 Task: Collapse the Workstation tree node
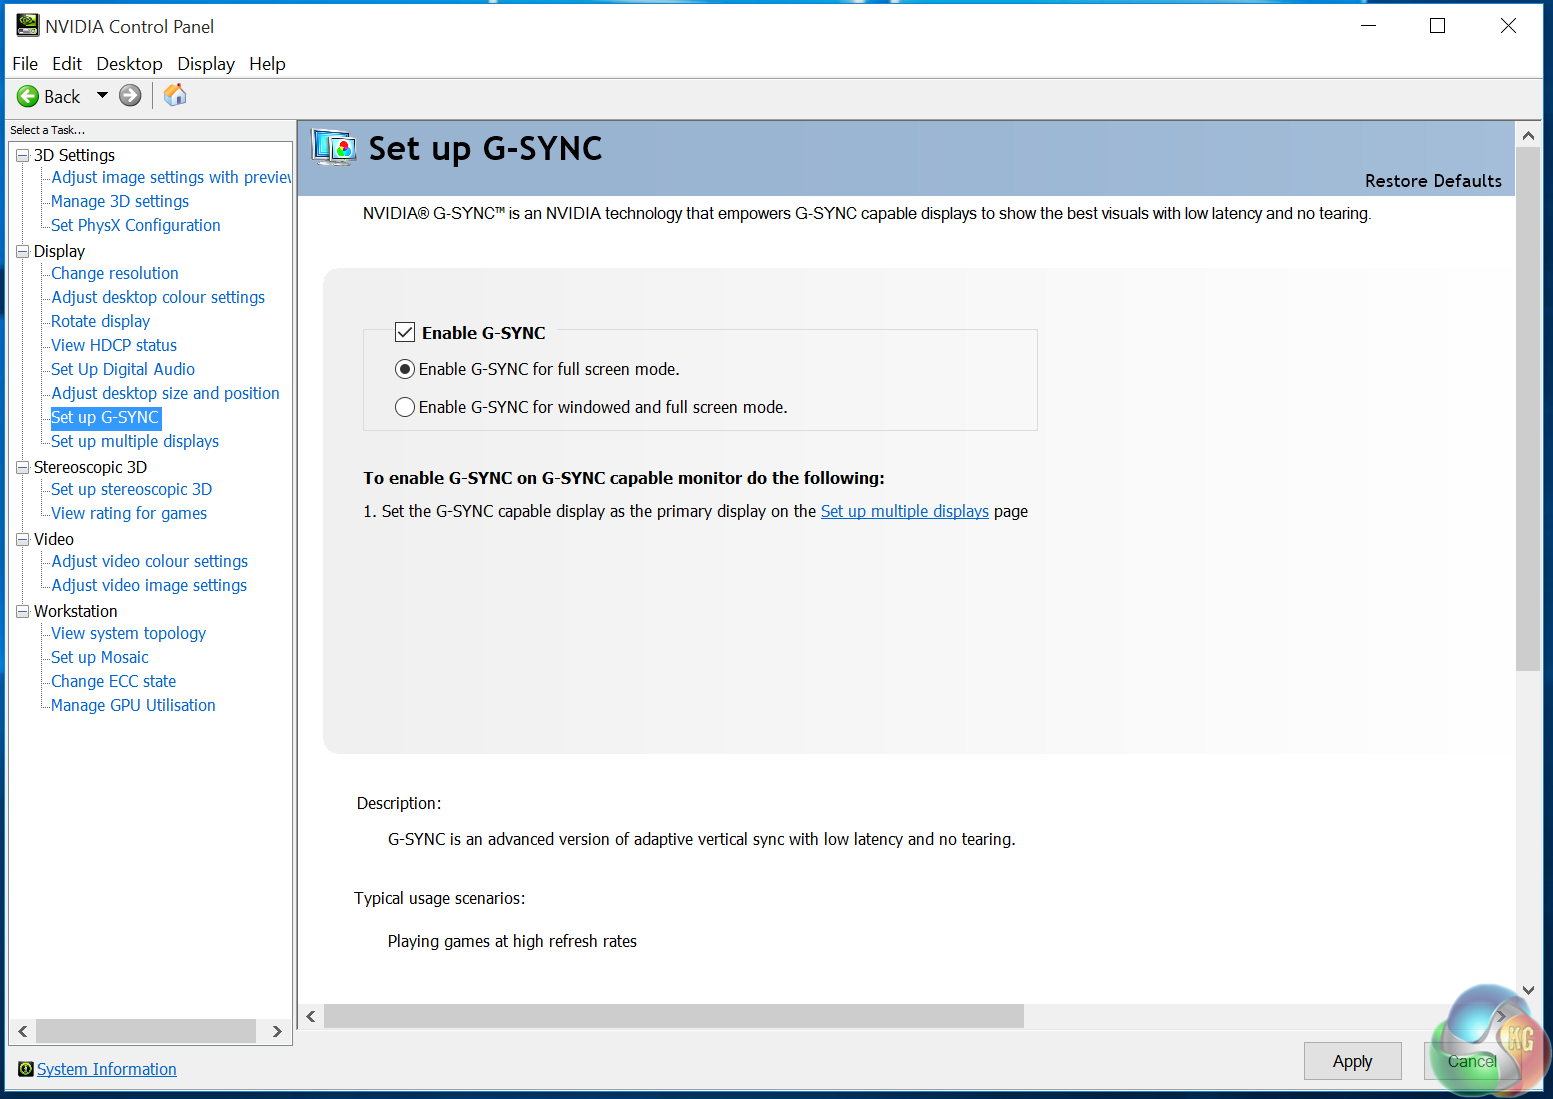(22, 611)
